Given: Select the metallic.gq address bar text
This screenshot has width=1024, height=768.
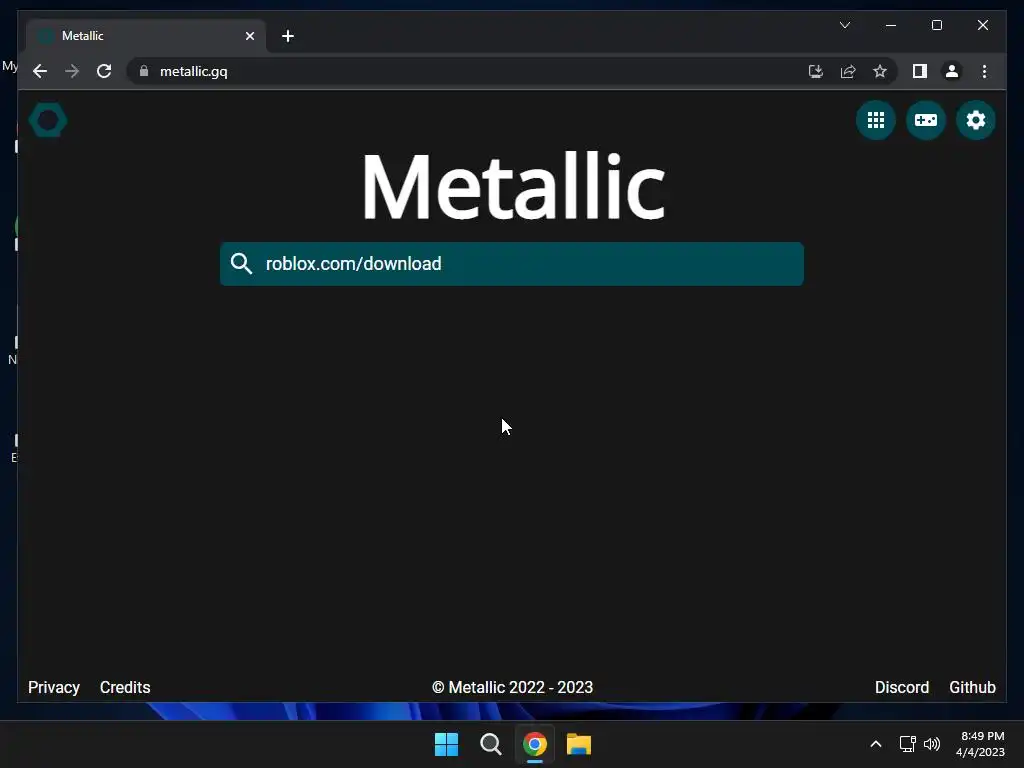Looking at the screenshot, I should point(194,71).
